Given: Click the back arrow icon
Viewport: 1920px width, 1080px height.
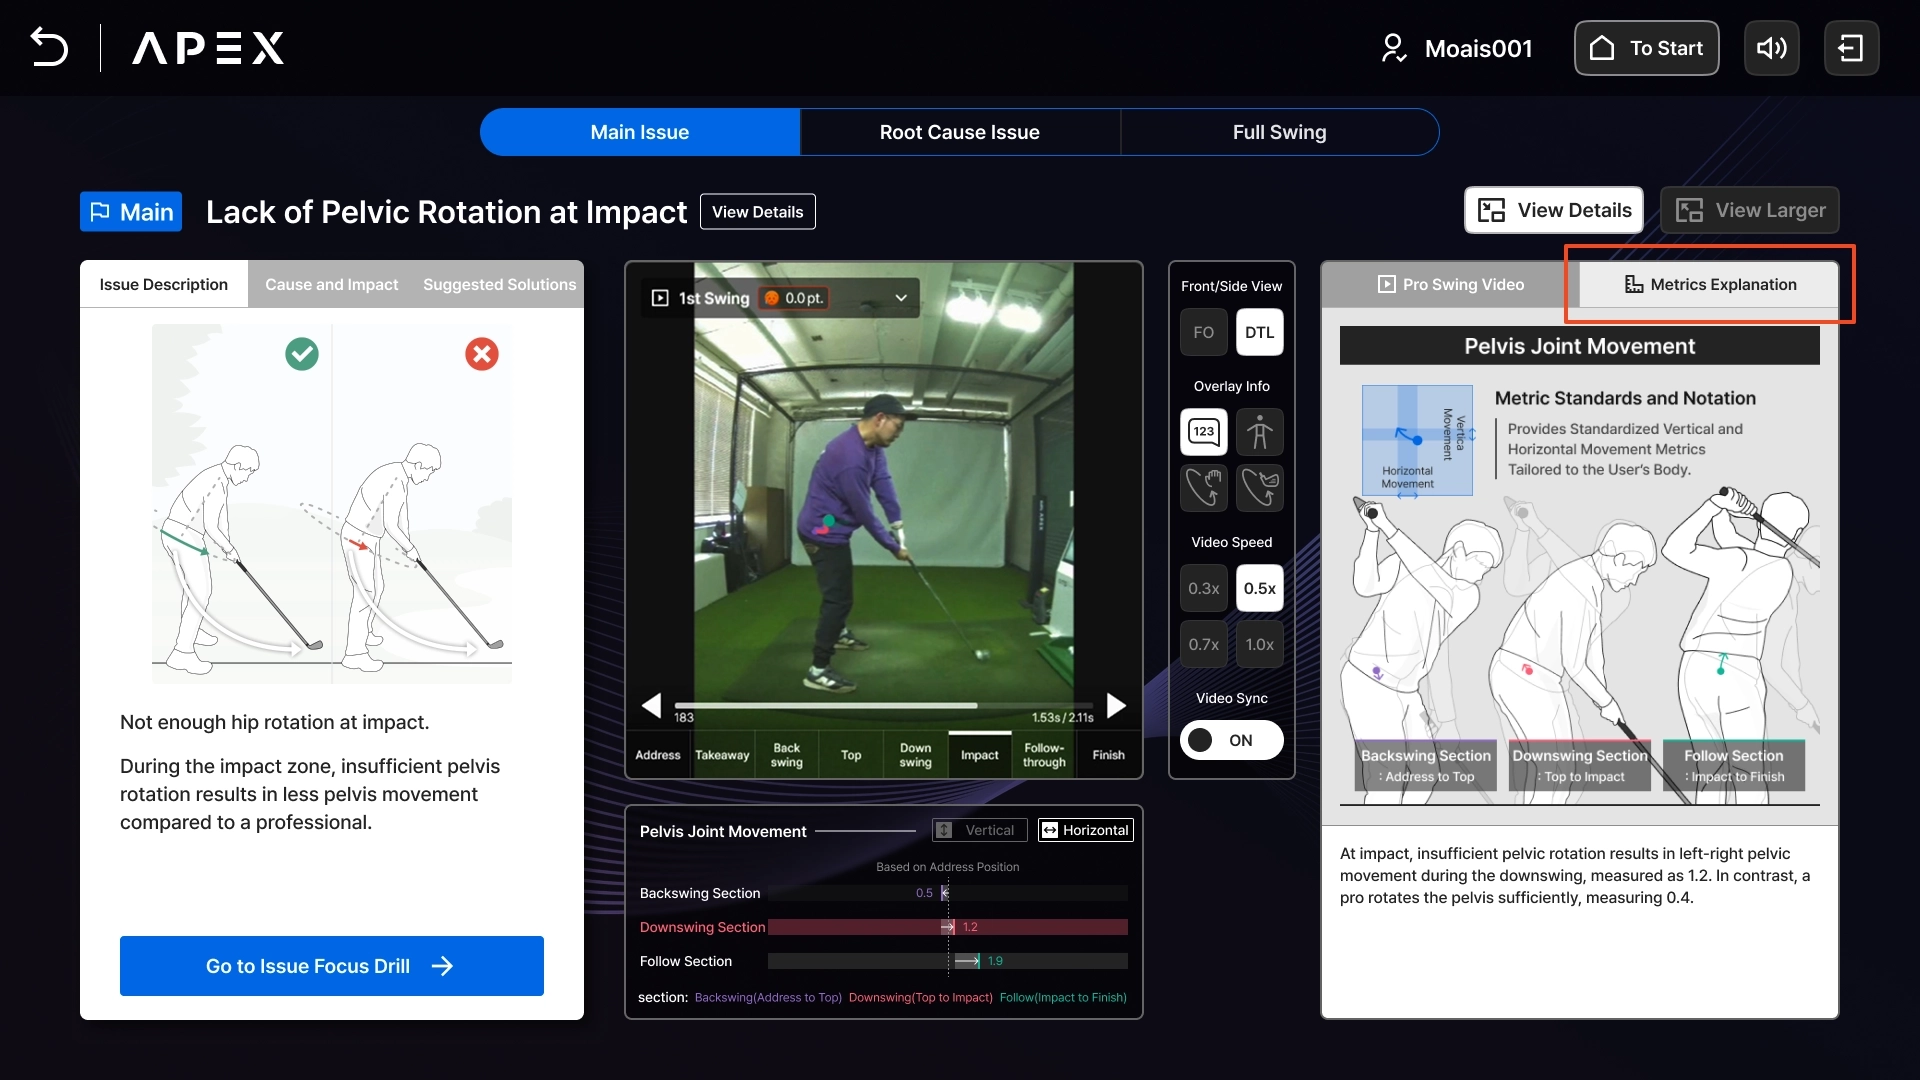Looking at the screenshot, I should (49, 47).
